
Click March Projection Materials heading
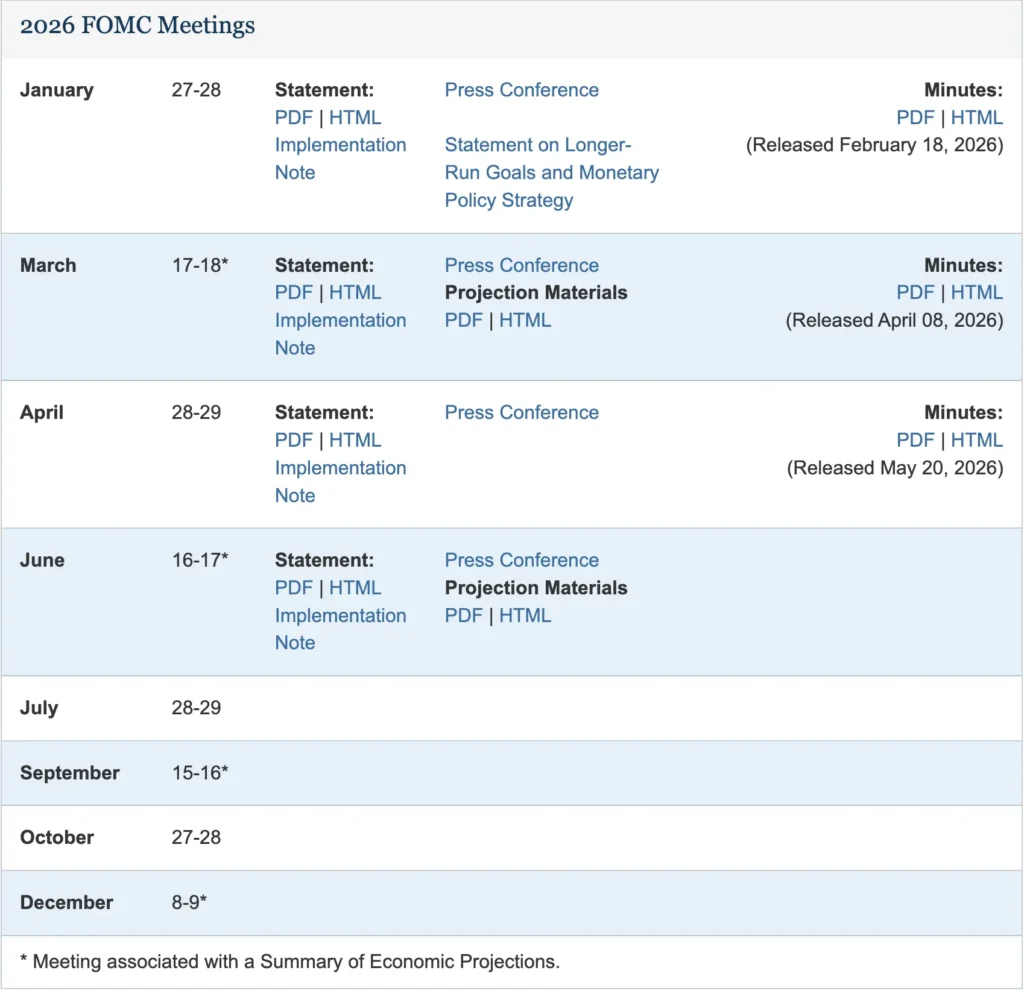(536, 293)
